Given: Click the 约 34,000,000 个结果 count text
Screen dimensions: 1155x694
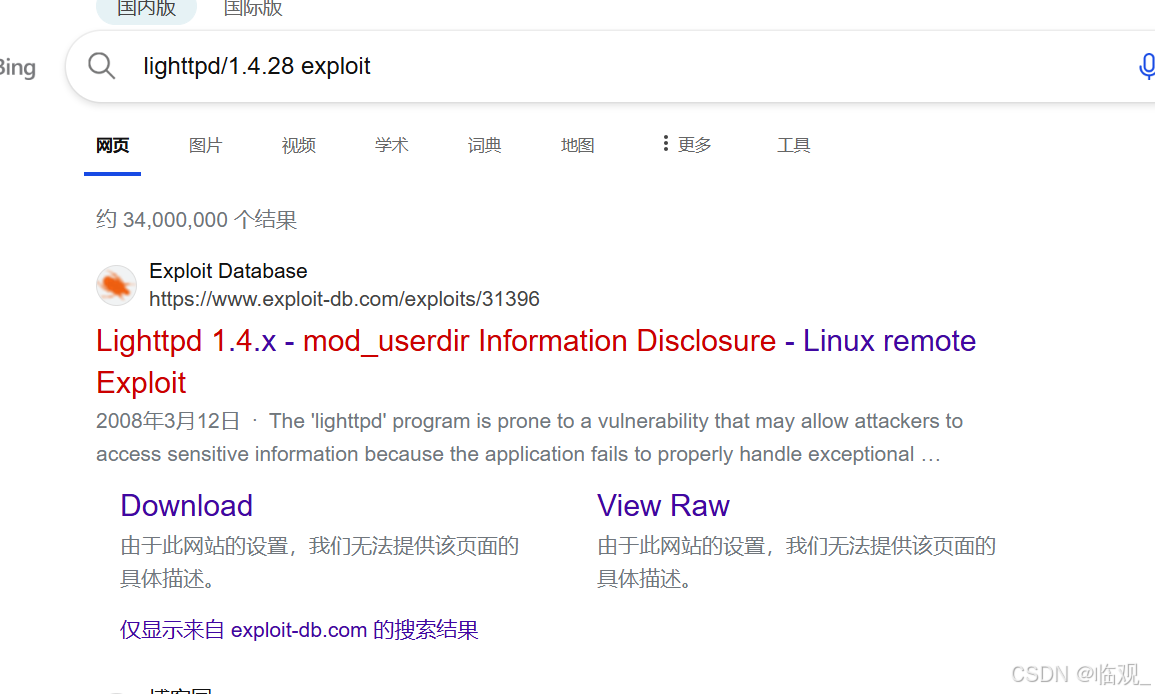Looking at the screenshot, I should [197, 220].
